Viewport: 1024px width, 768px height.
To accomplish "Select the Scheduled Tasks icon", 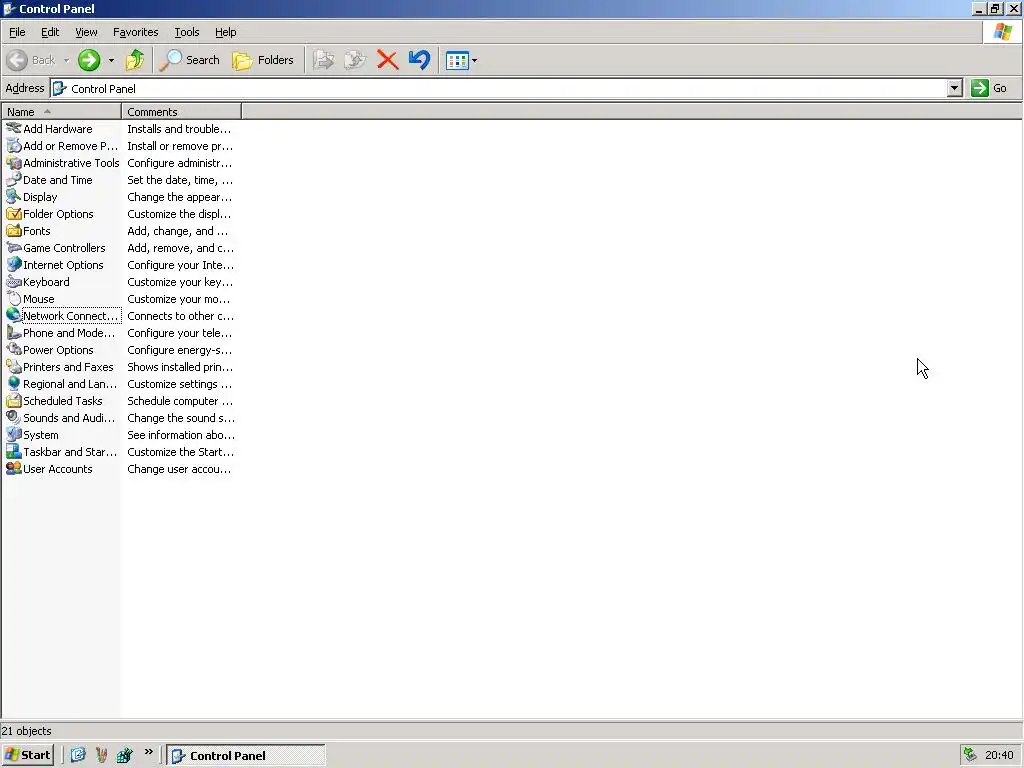I will (14, 400).
